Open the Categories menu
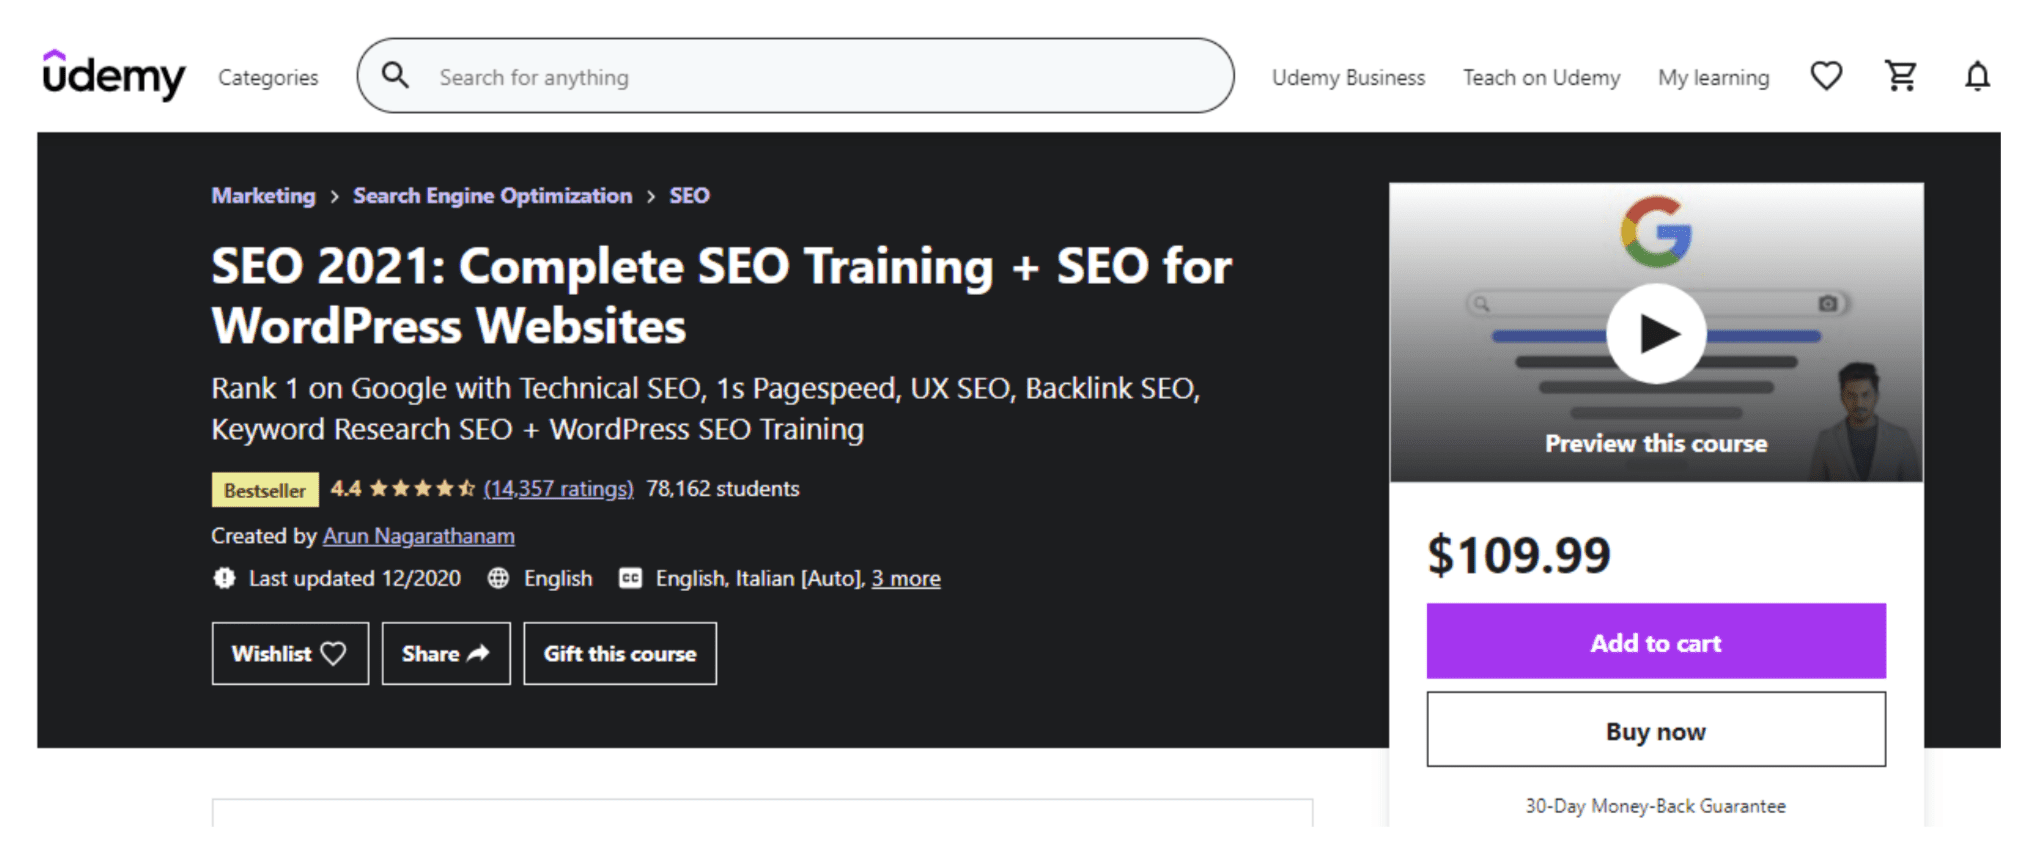The height and width of the screenshot is (866, 2040). click(268, 77)
